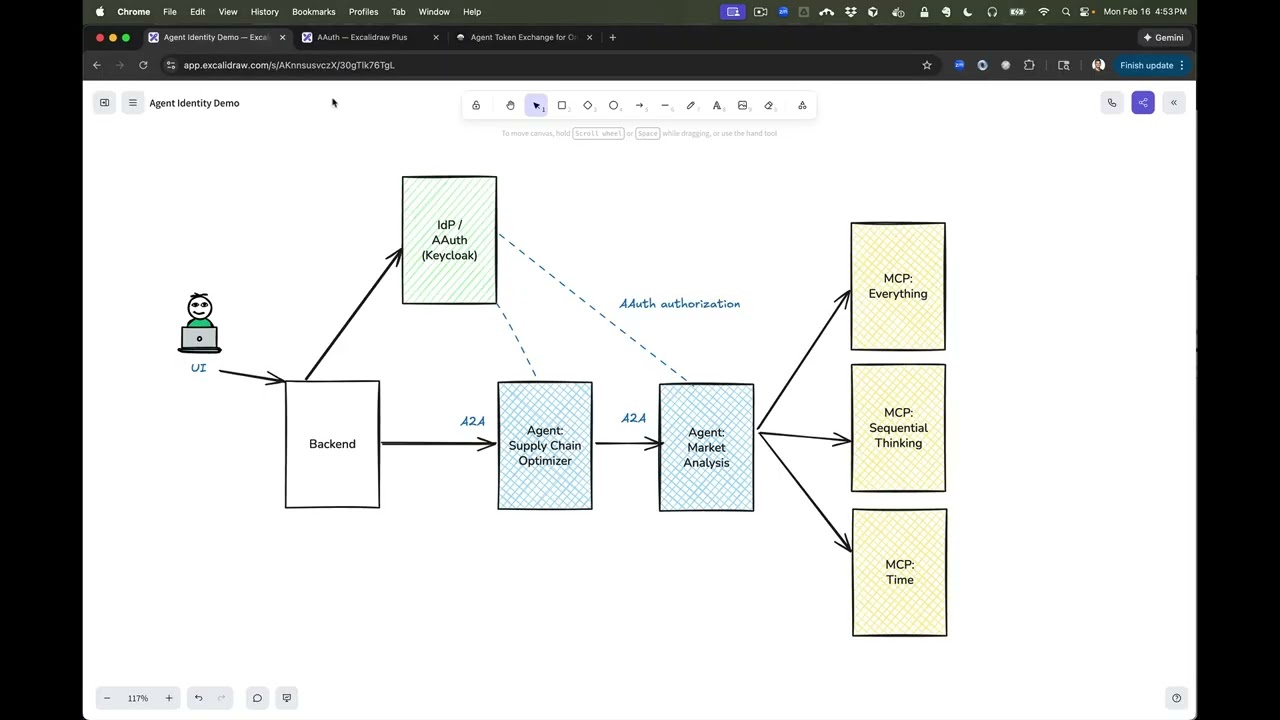This screenshot has width=1280, height=720.
Task: Open the comments bubble icon
Action: coord(257,698)
